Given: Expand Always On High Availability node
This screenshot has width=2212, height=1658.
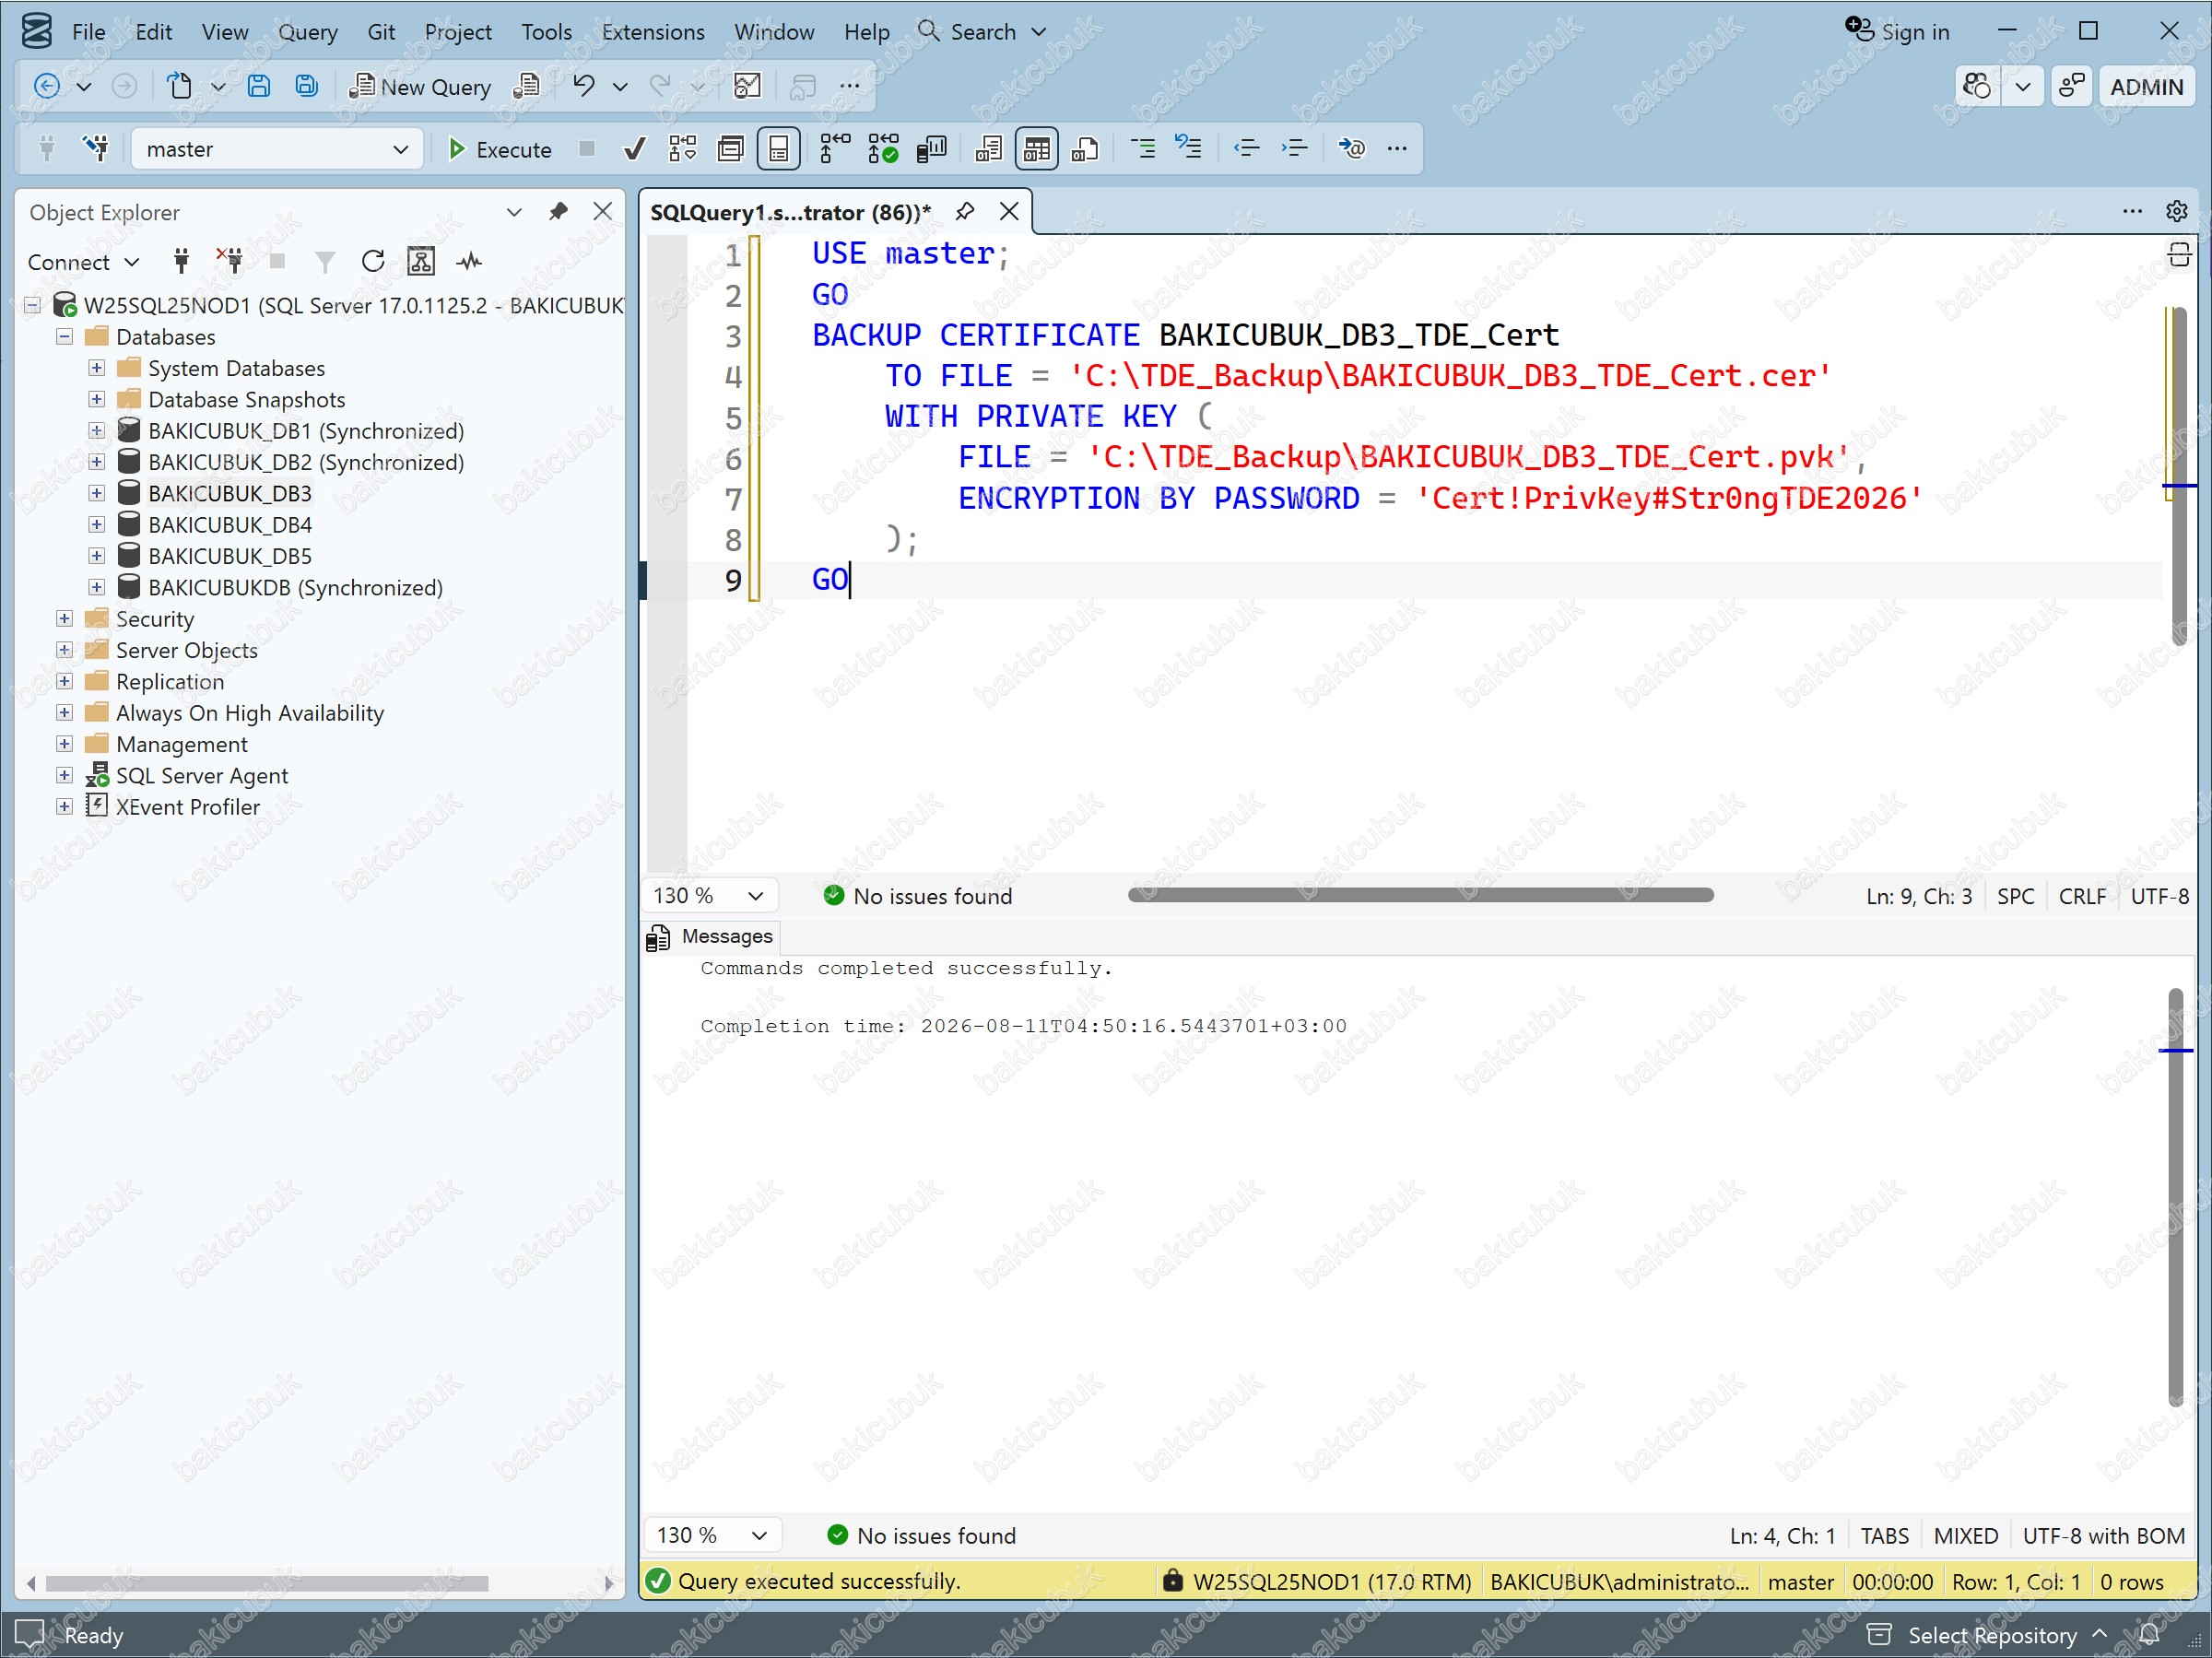Looking at the screenshot, I should point(65,713).
